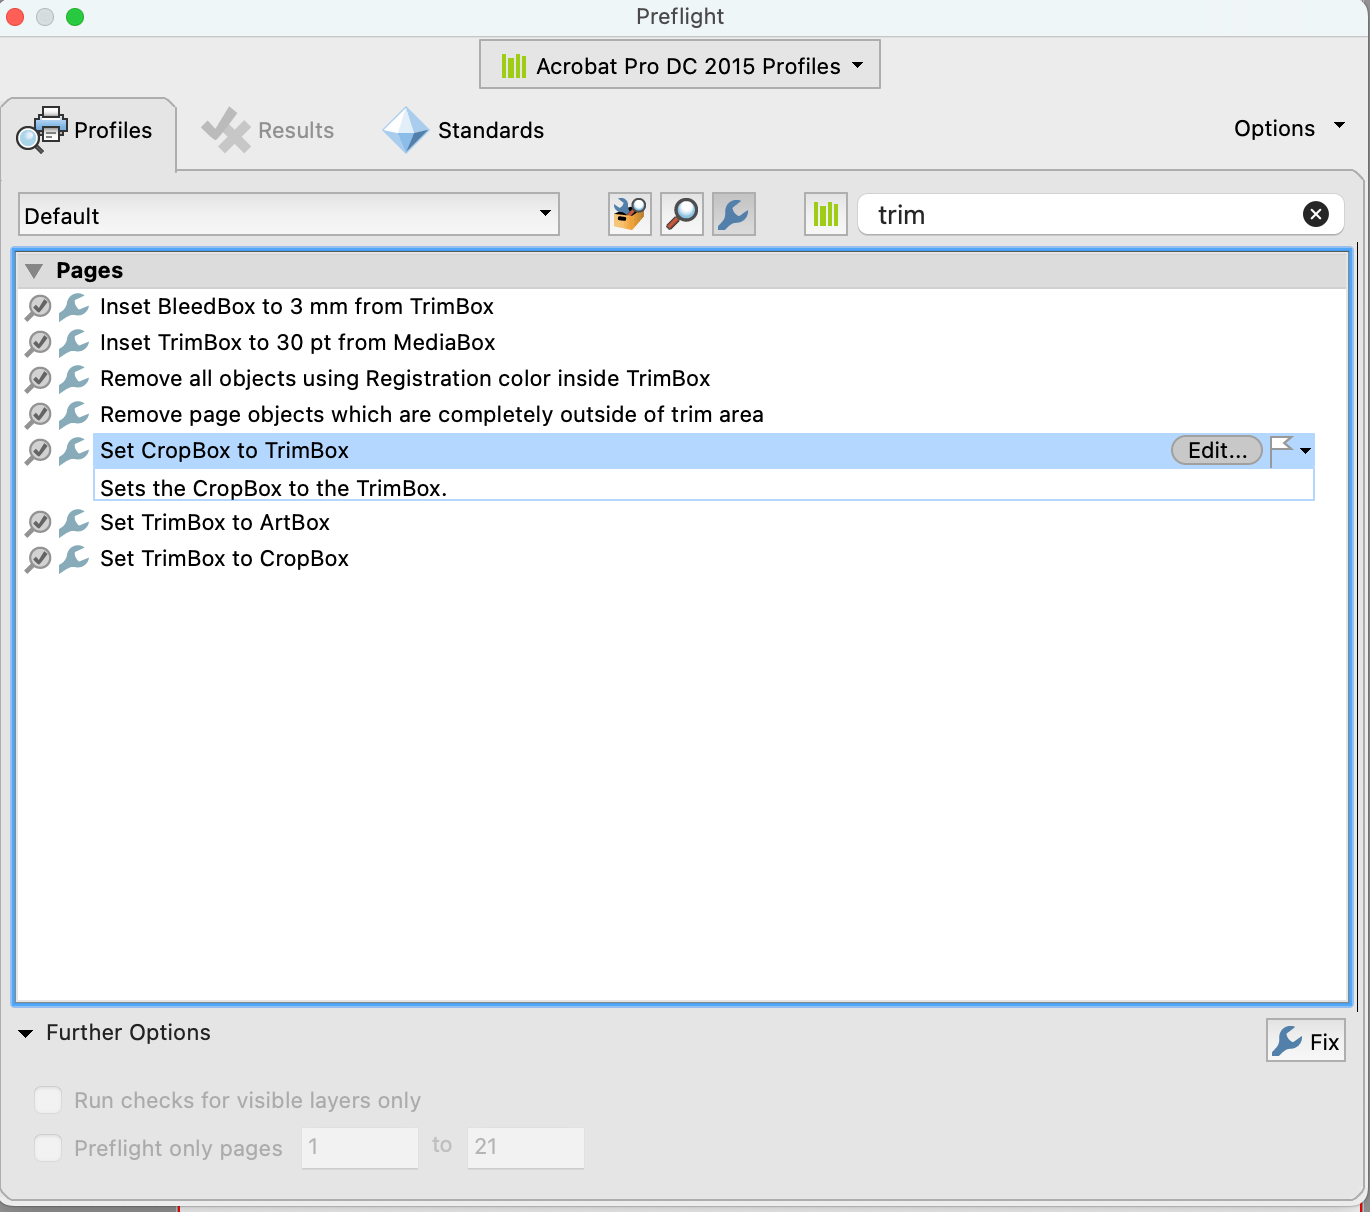Click the edit profiles package icon

click(x=629, y=214)
